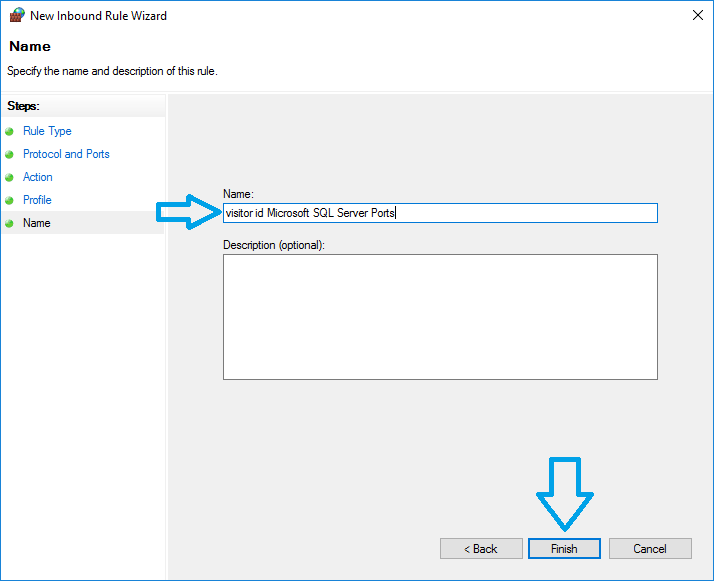Click the green dot next to Protocol and Ports
714x581 pixels.
pyautogui.click(x=10, y=154)
